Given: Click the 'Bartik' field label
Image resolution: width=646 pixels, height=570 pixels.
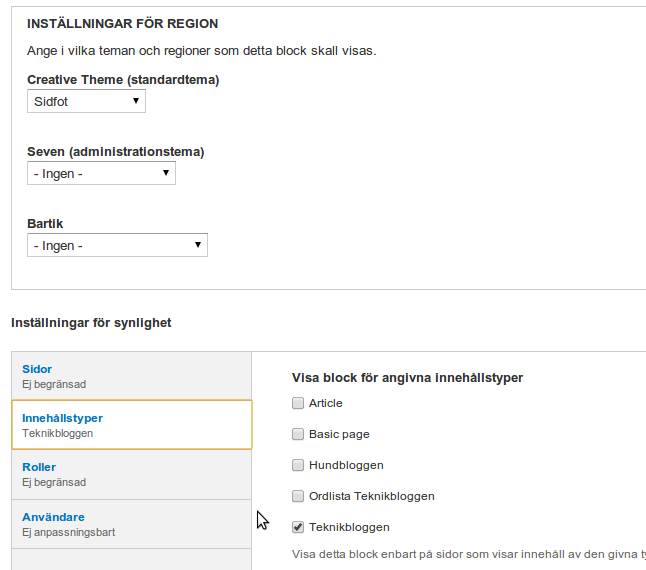Looking at the screenshot, I should (45, 224).
